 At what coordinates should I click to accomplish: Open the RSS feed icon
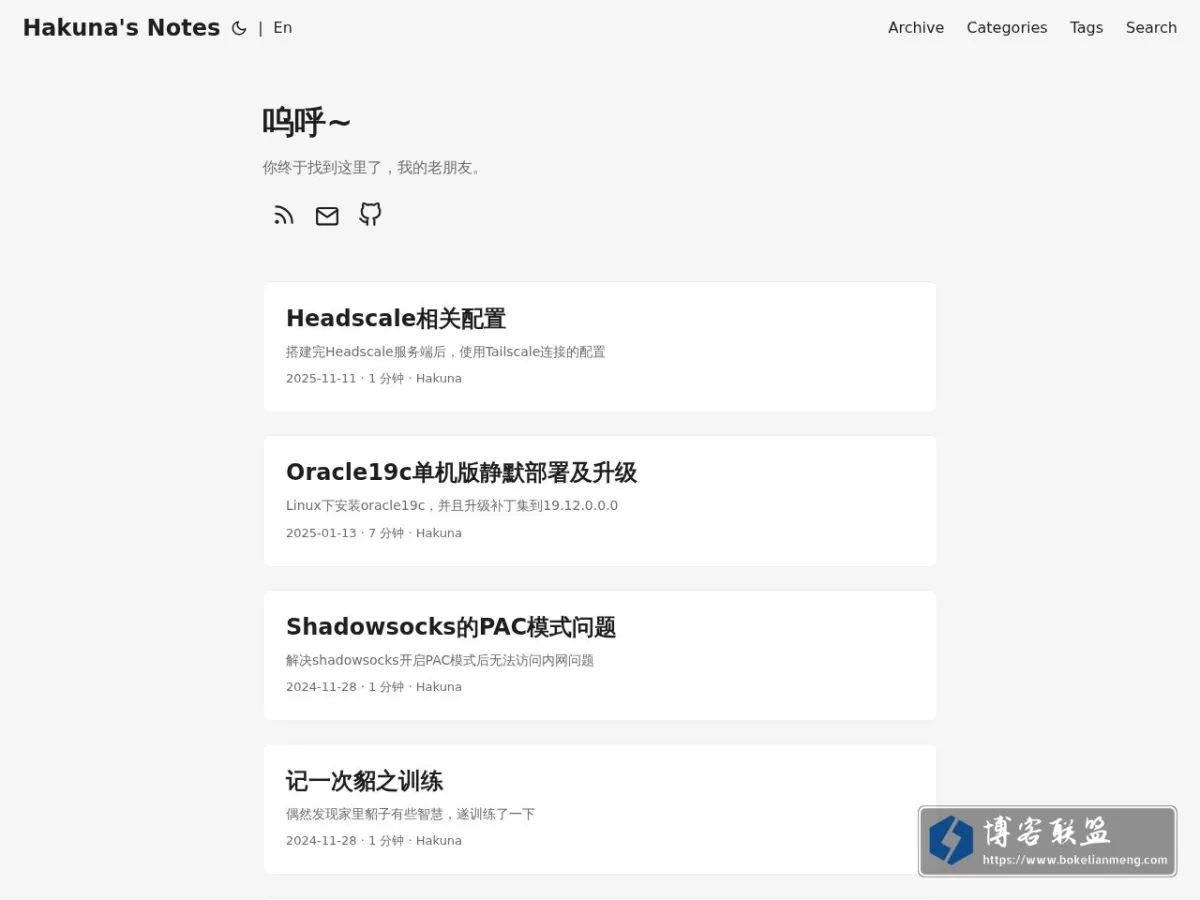pos(284,216)
